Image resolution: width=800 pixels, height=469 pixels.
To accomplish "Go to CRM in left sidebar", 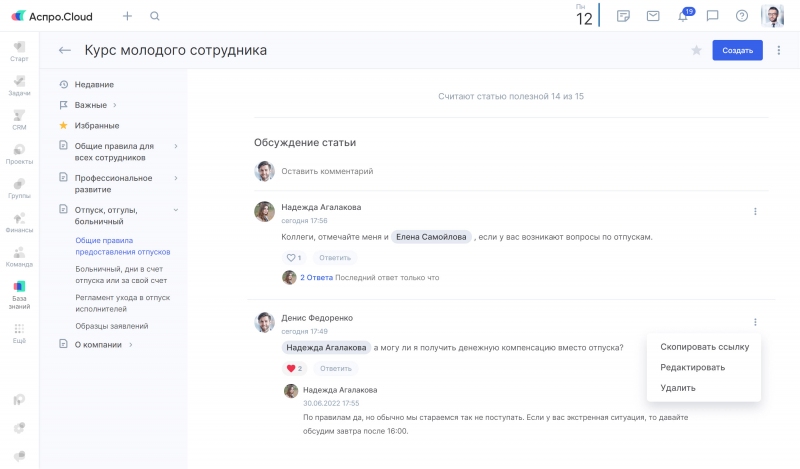I will coord(19,121).
